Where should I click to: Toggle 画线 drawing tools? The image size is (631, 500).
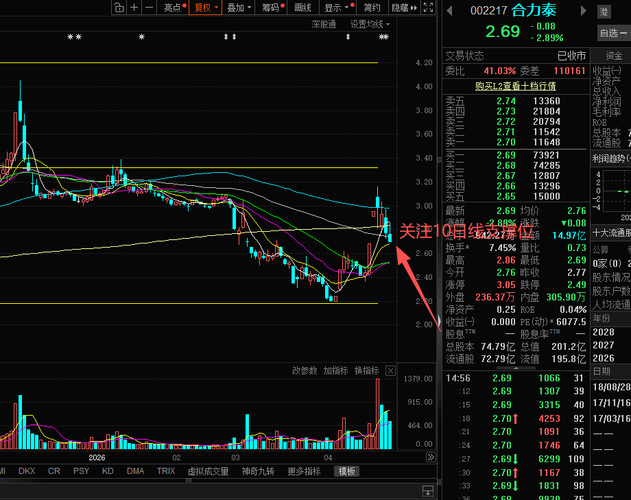coord(303,7)
